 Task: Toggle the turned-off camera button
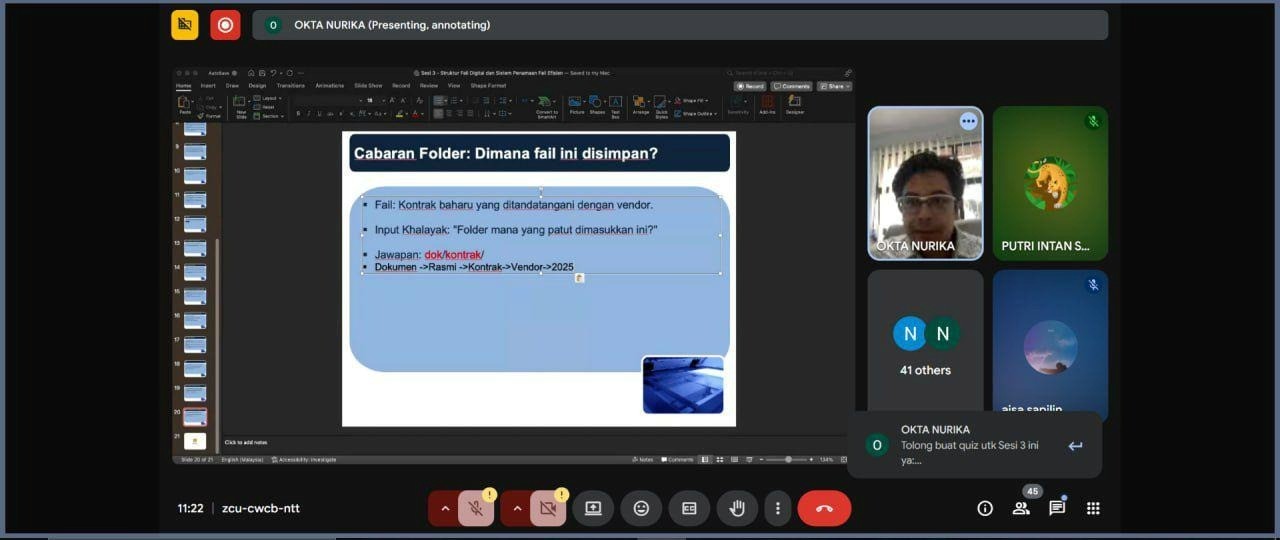pyautogui.click(x=547, y=508)
